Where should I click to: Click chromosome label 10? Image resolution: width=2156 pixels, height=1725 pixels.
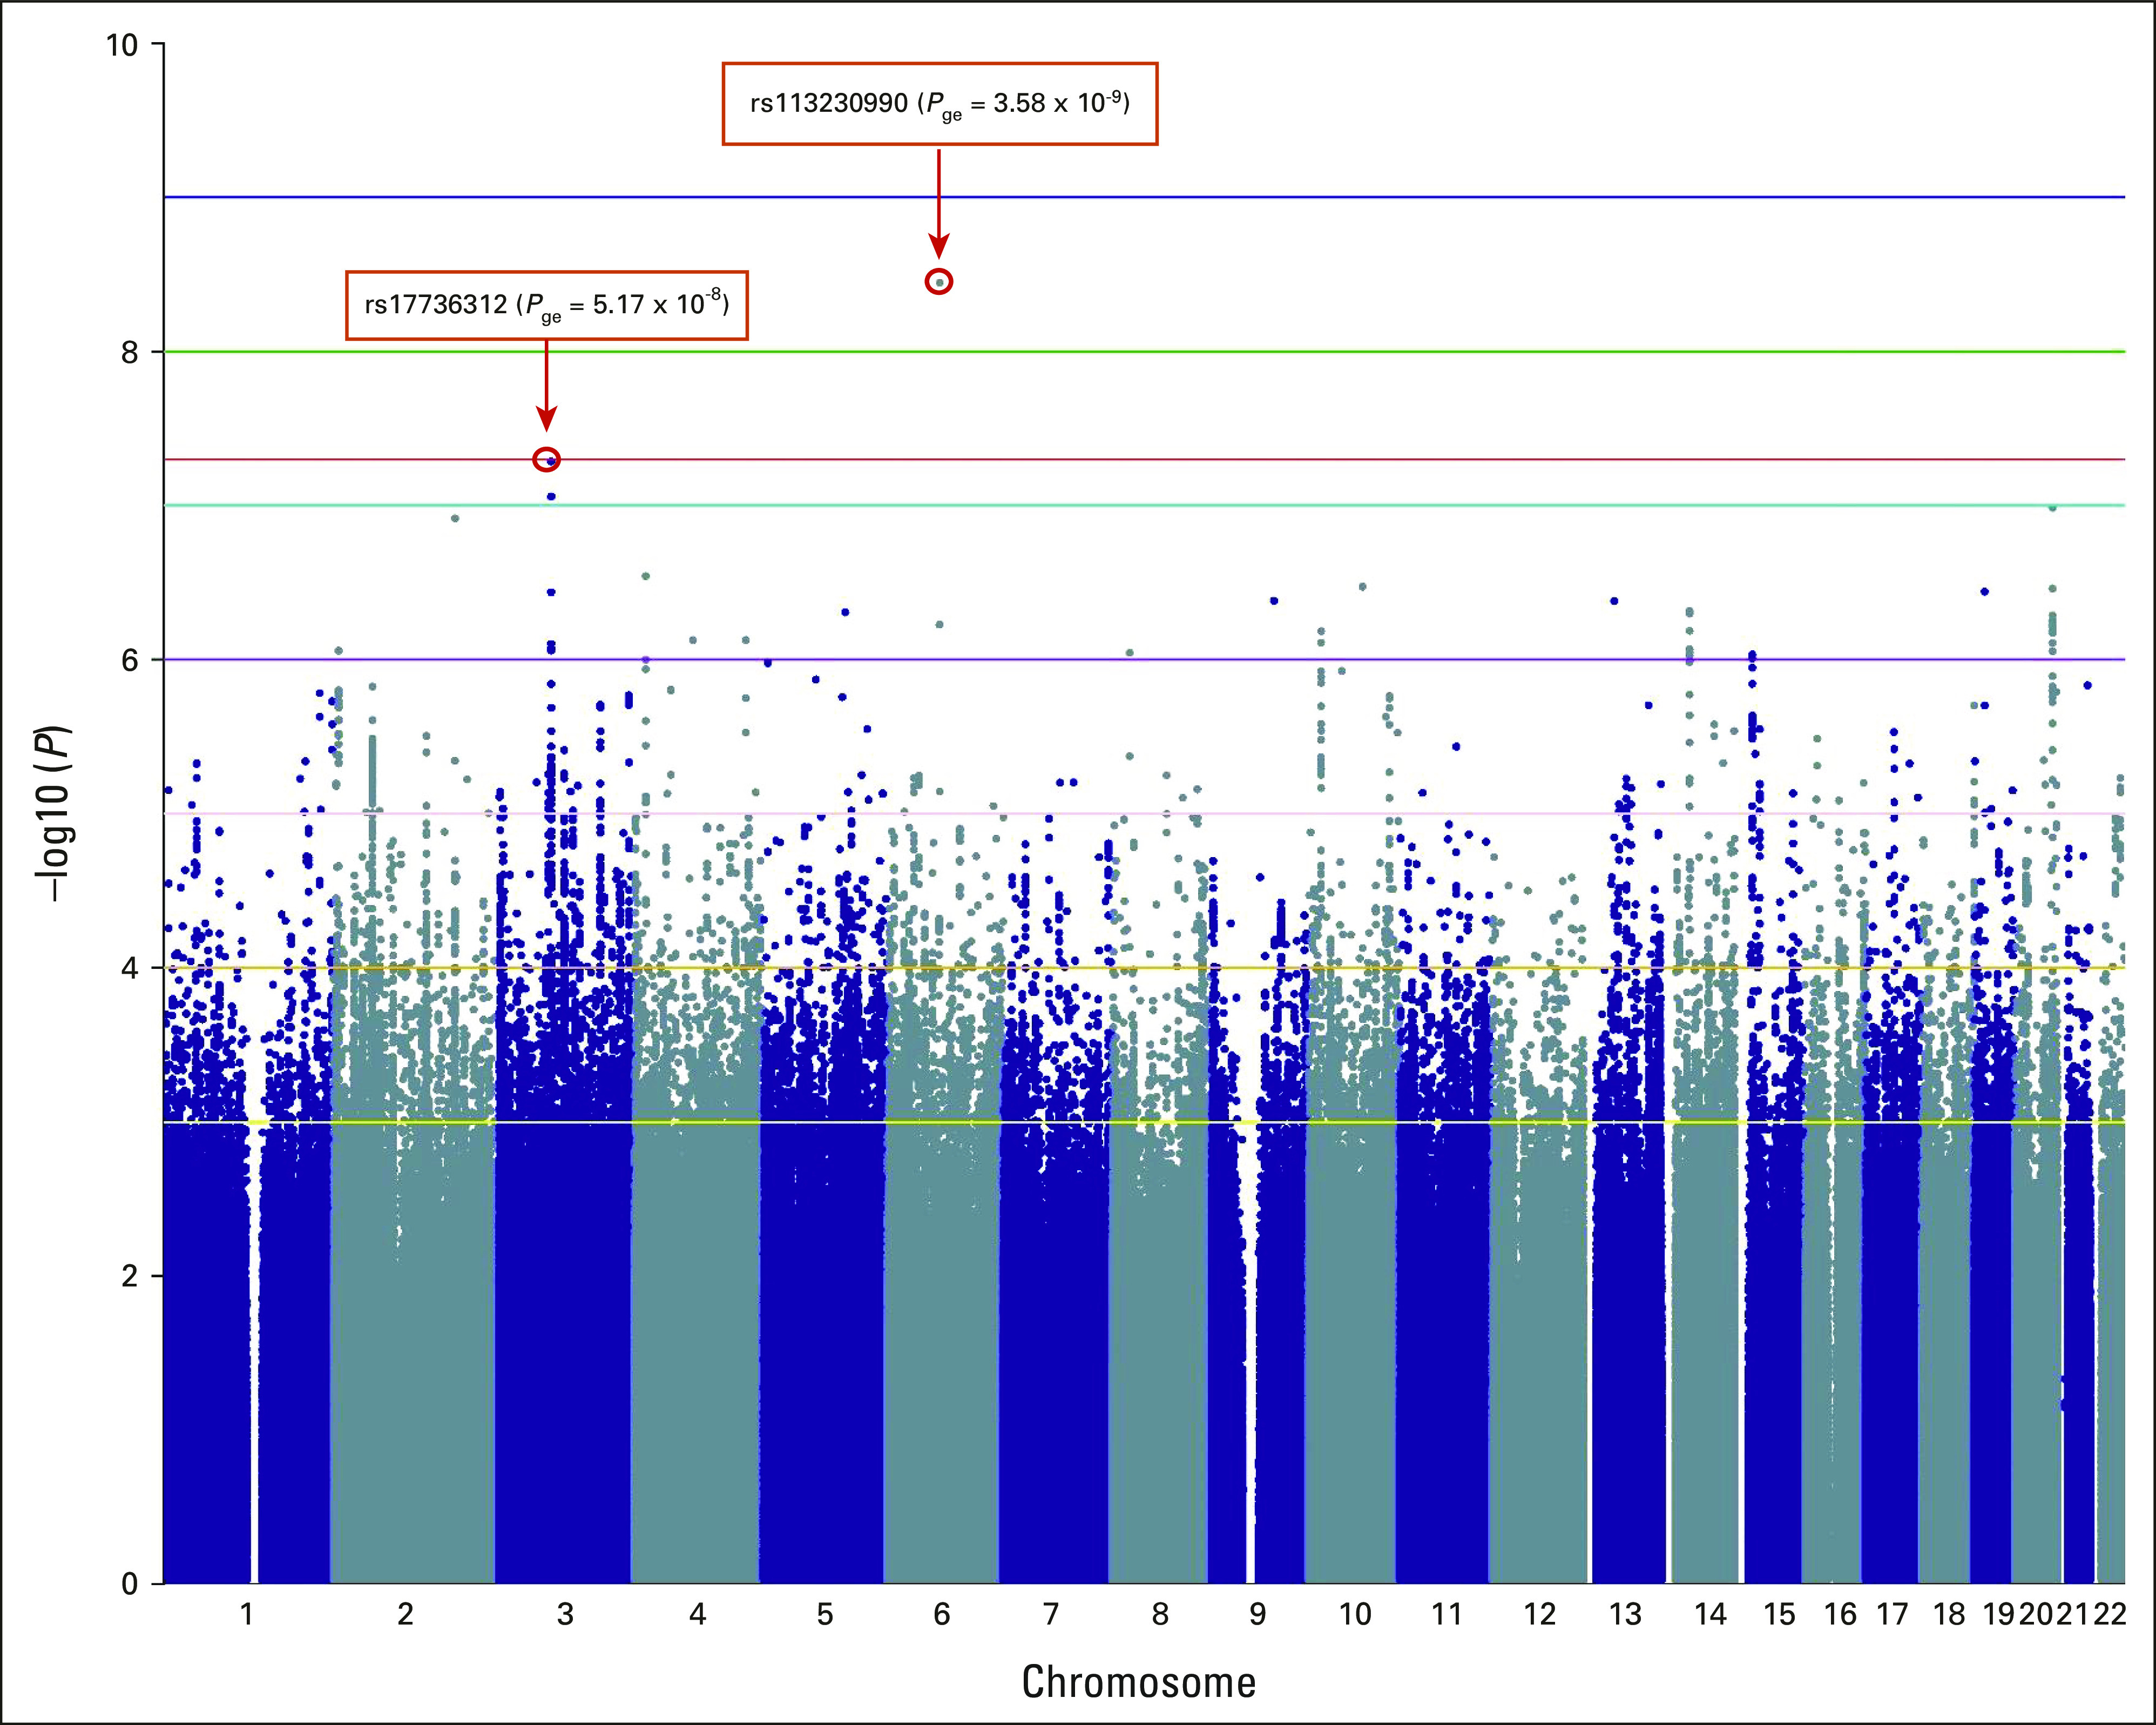tap(1355, 1614)
